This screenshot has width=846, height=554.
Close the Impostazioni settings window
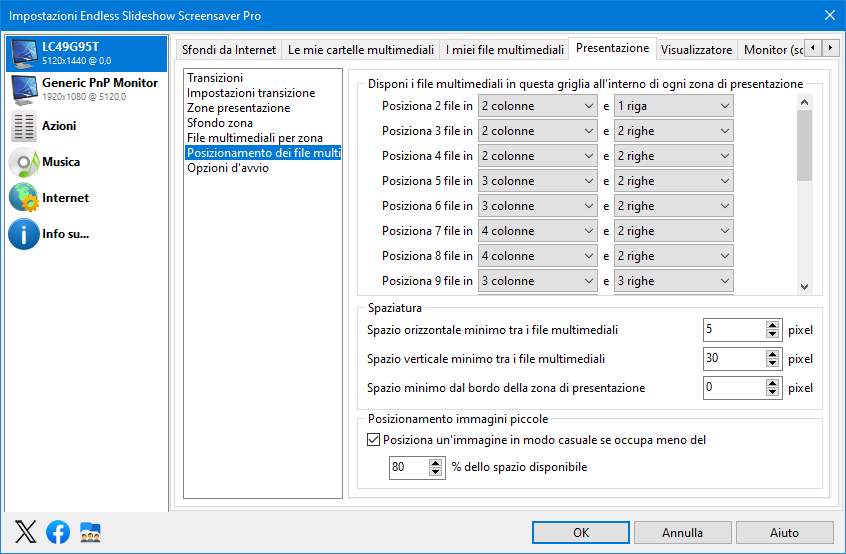[830, 15]
